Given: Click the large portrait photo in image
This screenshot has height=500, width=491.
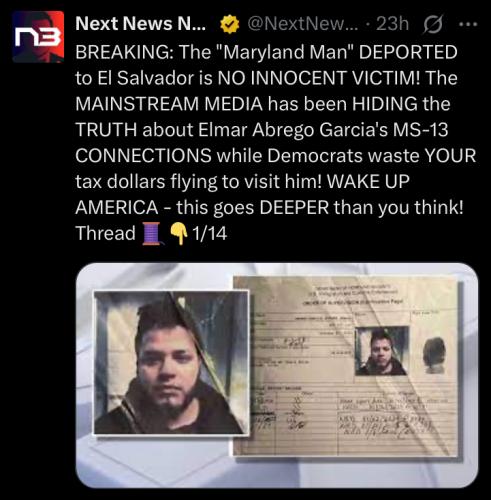Looking at the screenshot, I should [172, 363].
